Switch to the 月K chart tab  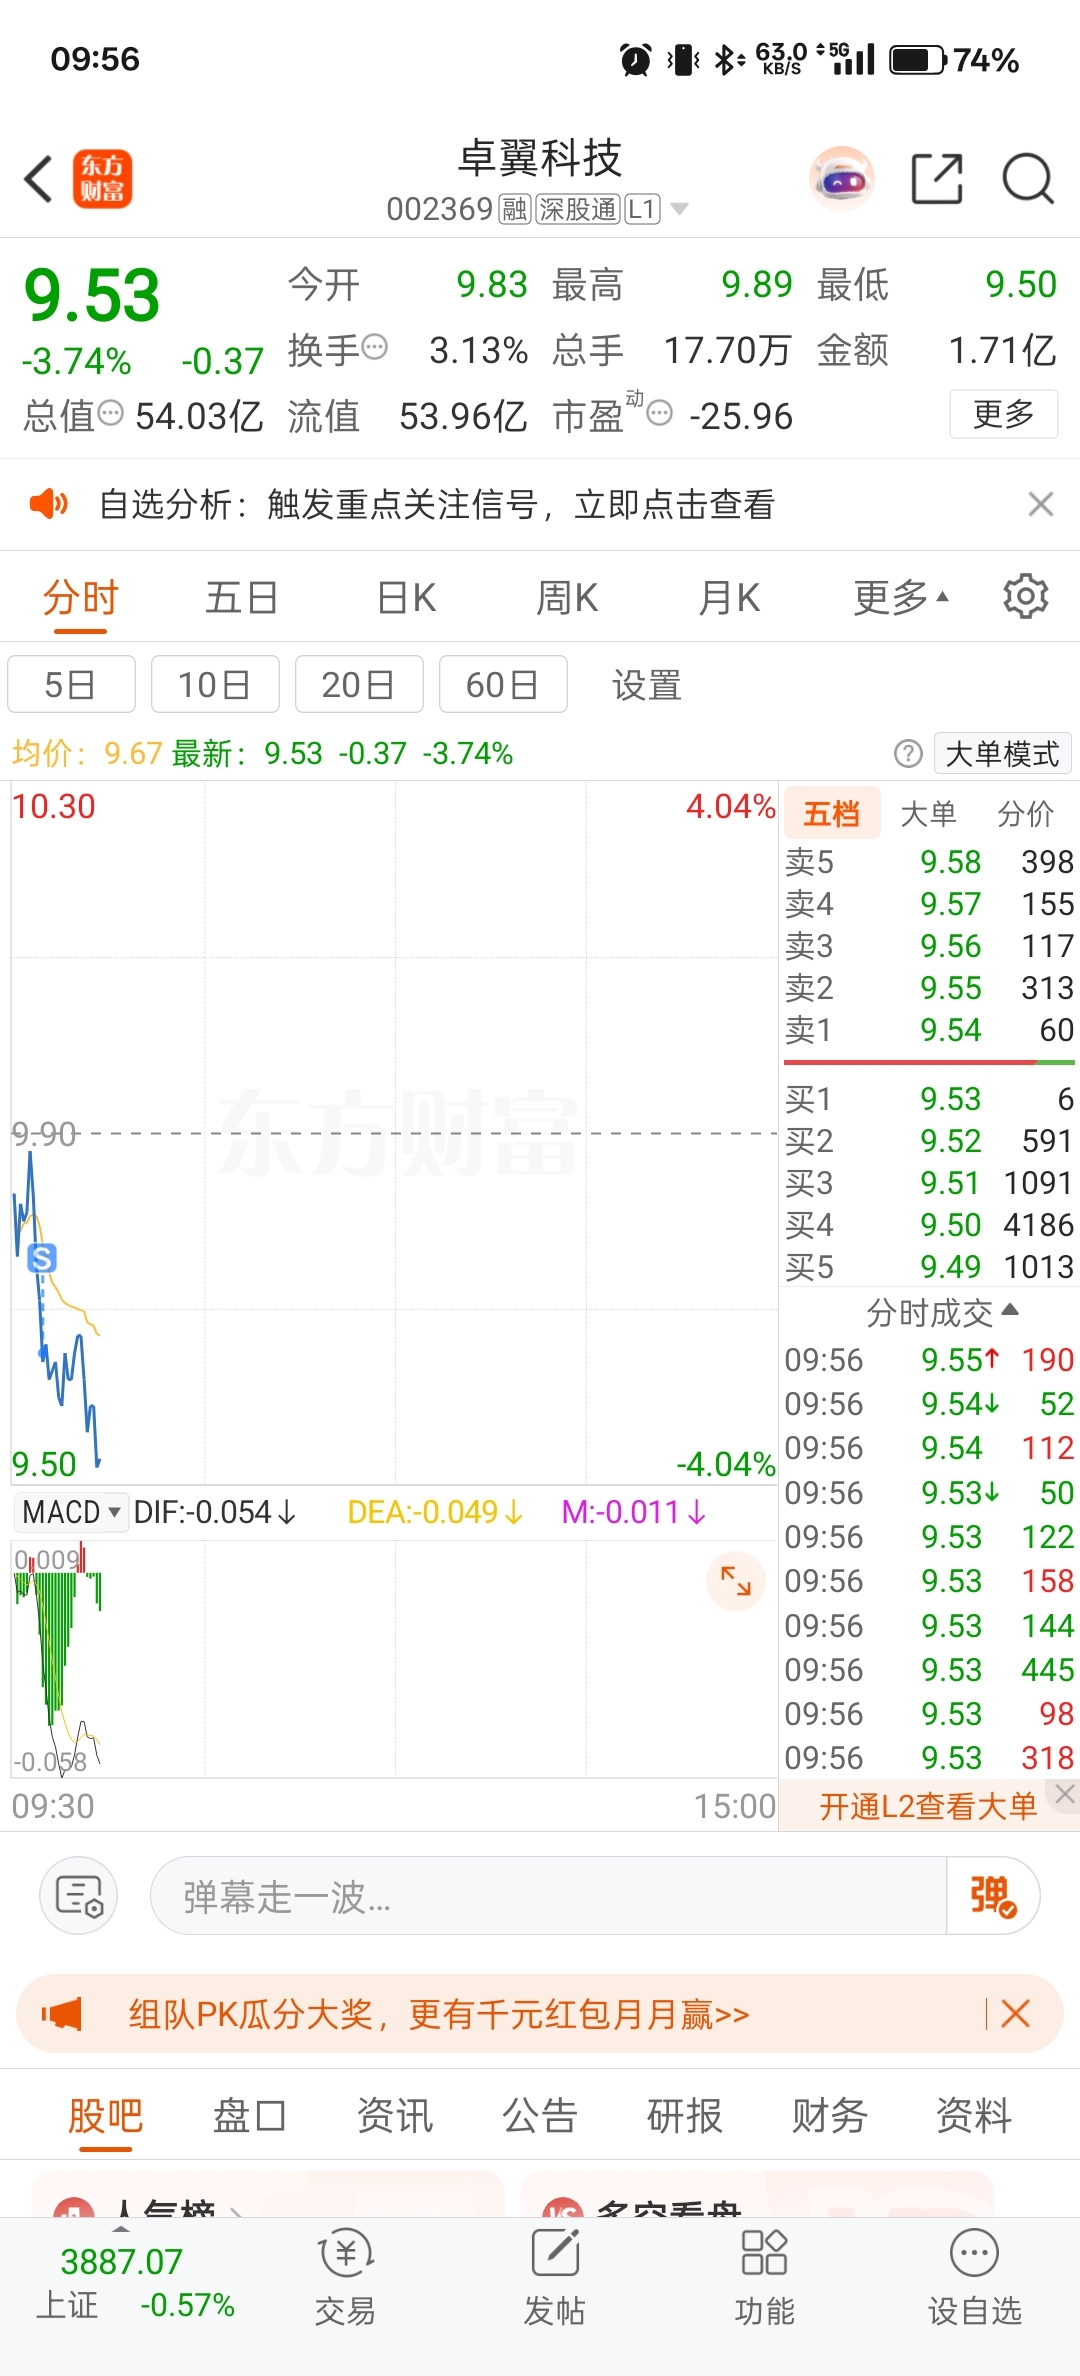[x=730, y=598]
